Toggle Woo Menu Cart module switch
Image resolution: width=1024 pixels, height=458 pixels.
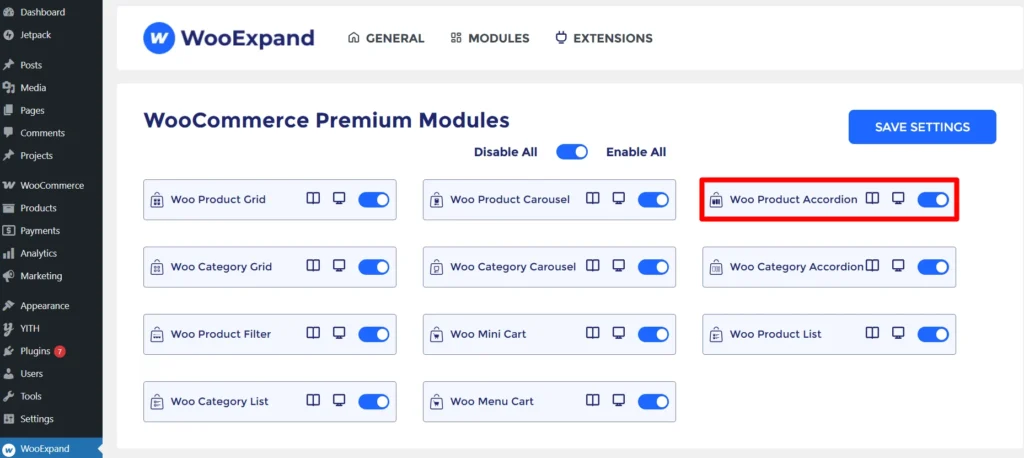coord(653,401)
